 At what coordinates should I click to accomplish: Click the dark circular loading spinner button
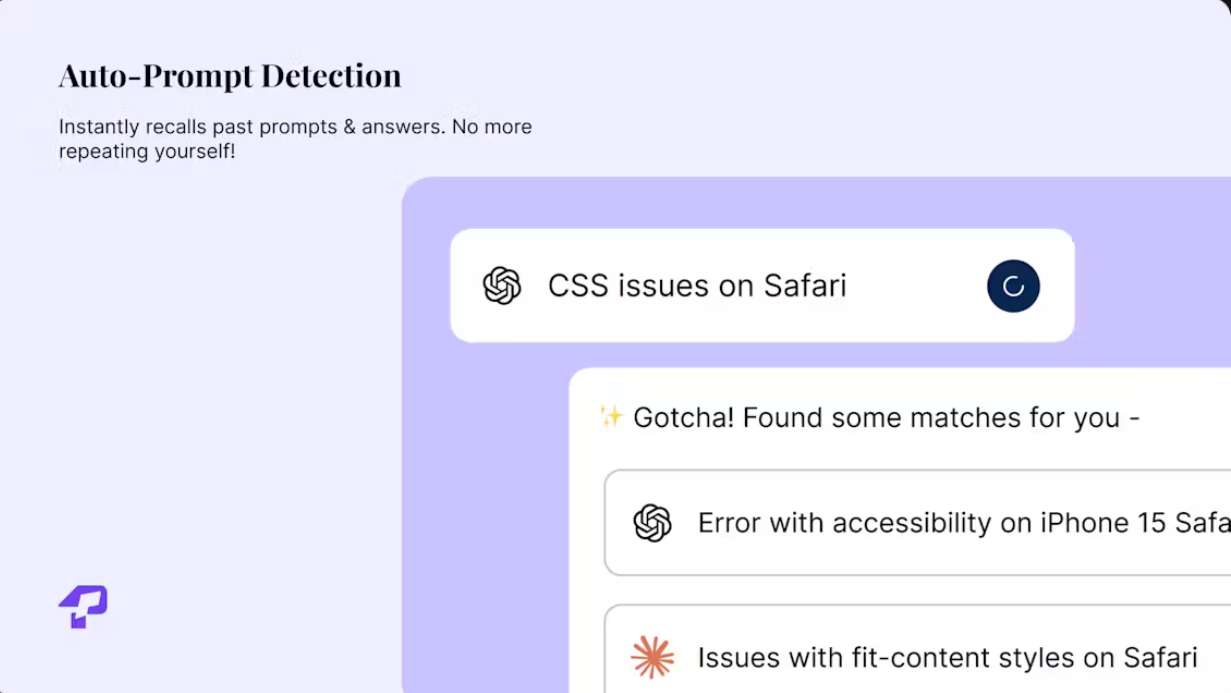tap(1013, 286)
